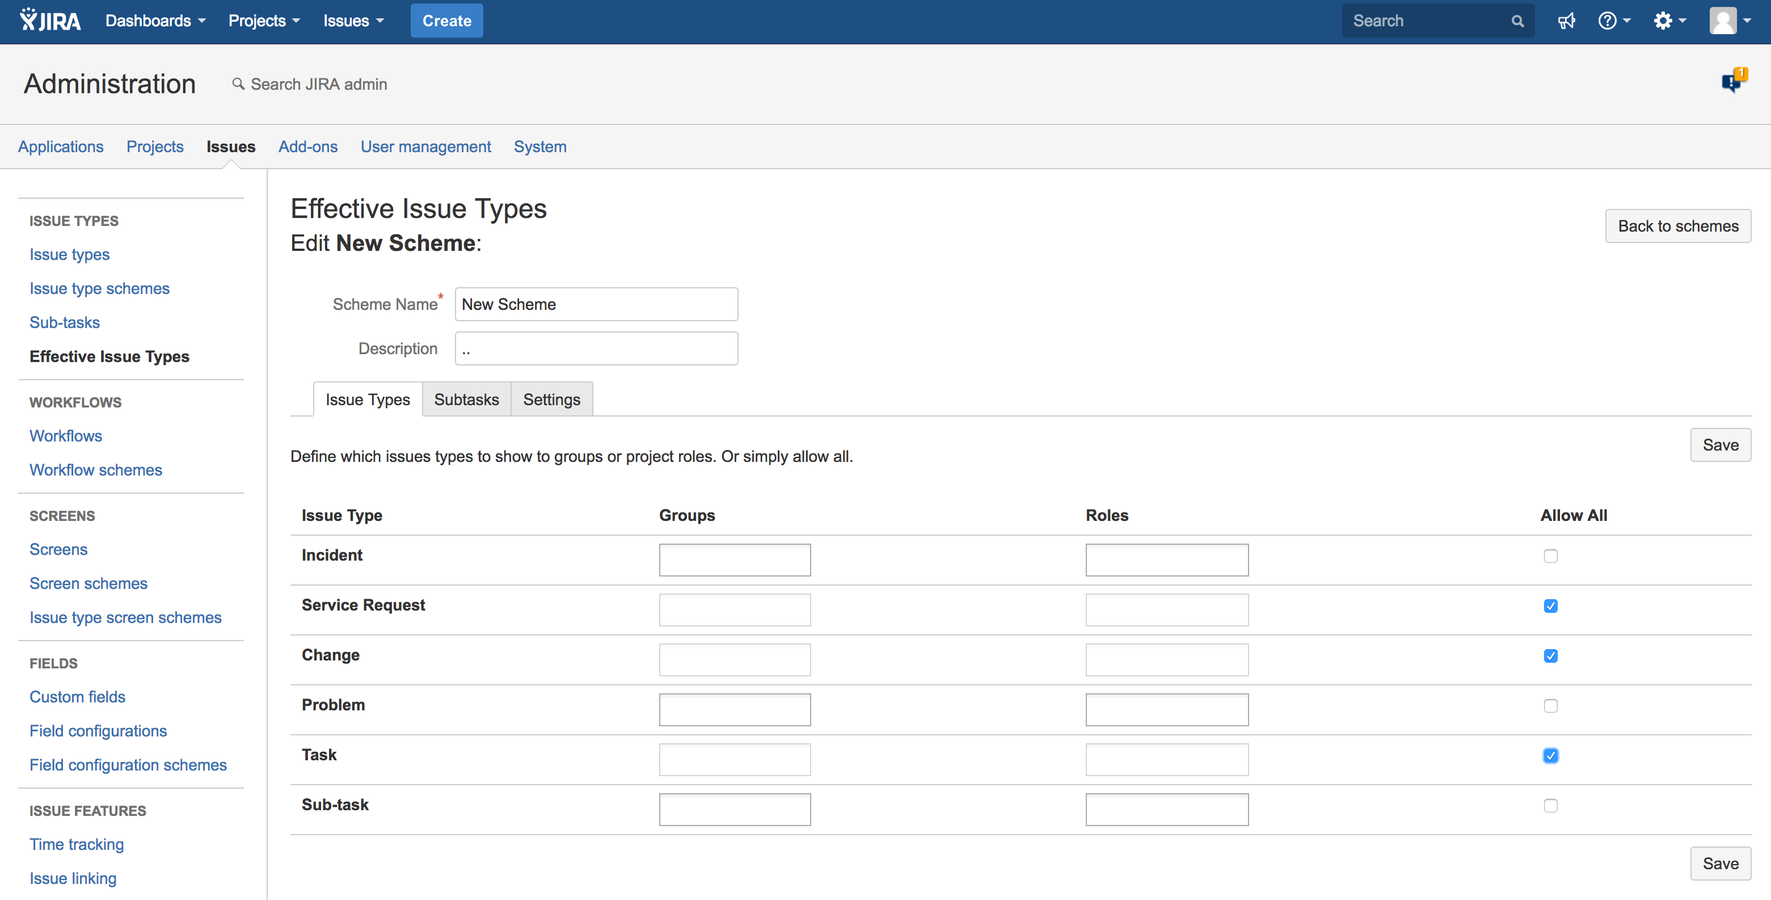Image resolution: width=1771 pixels, height=900 pixels.
Task: Click Groups field for Task
Action: (x=735, y=760)
